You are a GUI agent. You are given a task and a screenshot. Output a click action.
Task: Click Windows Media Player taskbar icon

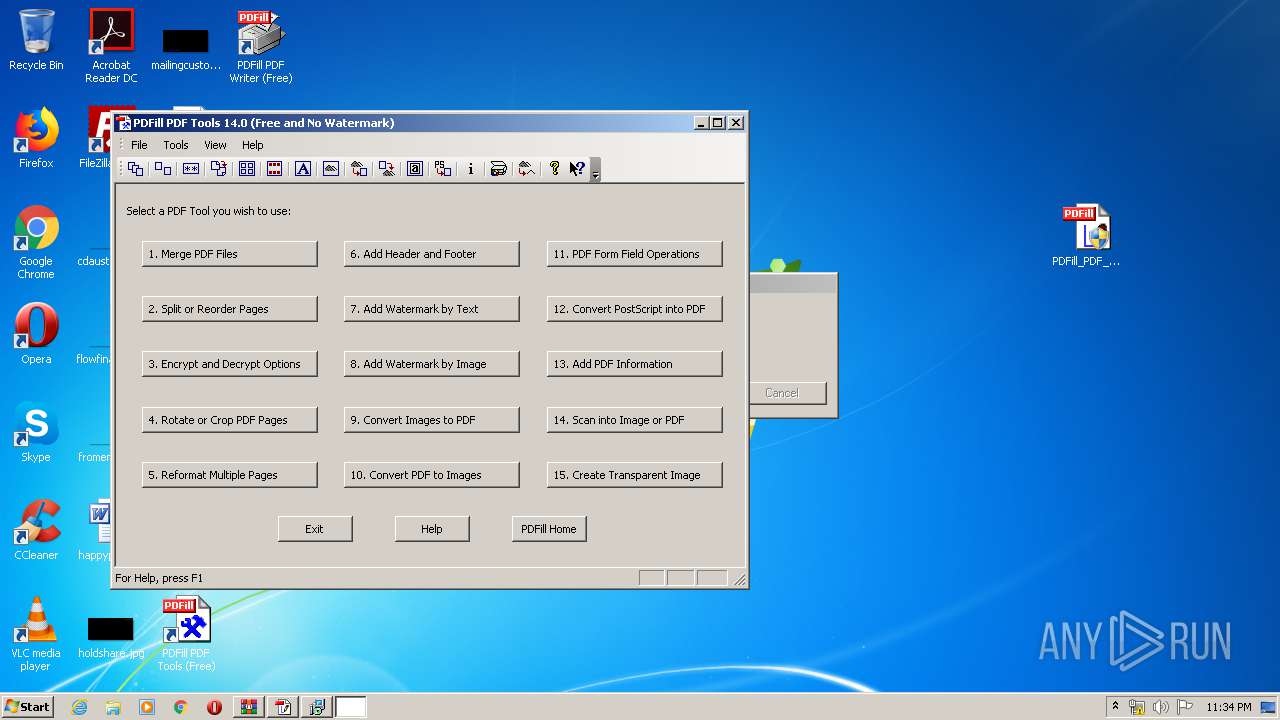(x=147, y=707)
